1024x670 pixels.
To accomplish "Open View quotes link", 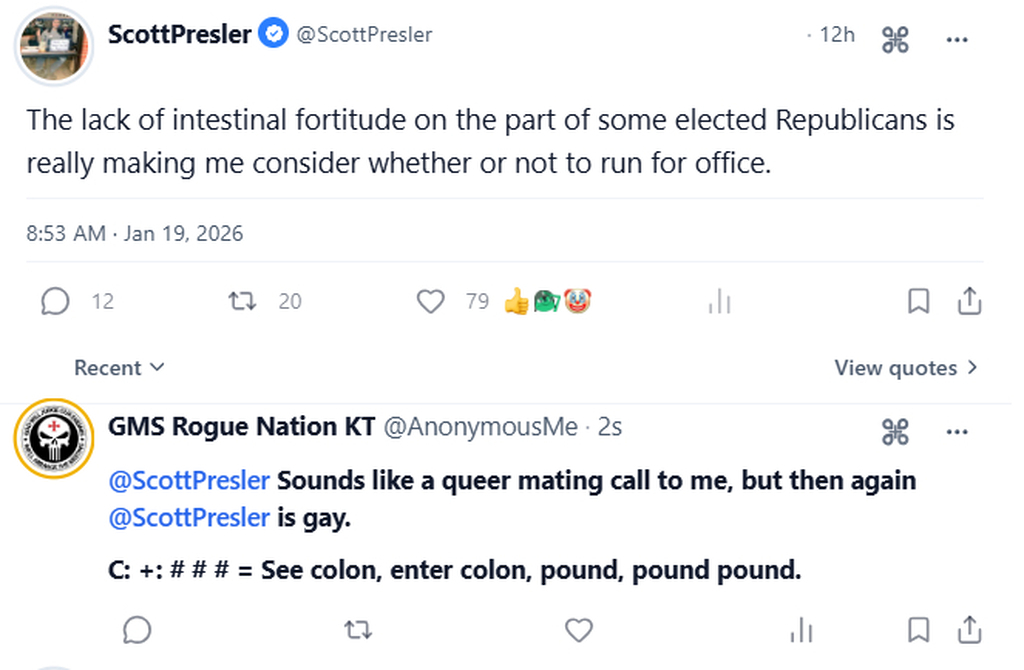I will click(x=906, y=368).
